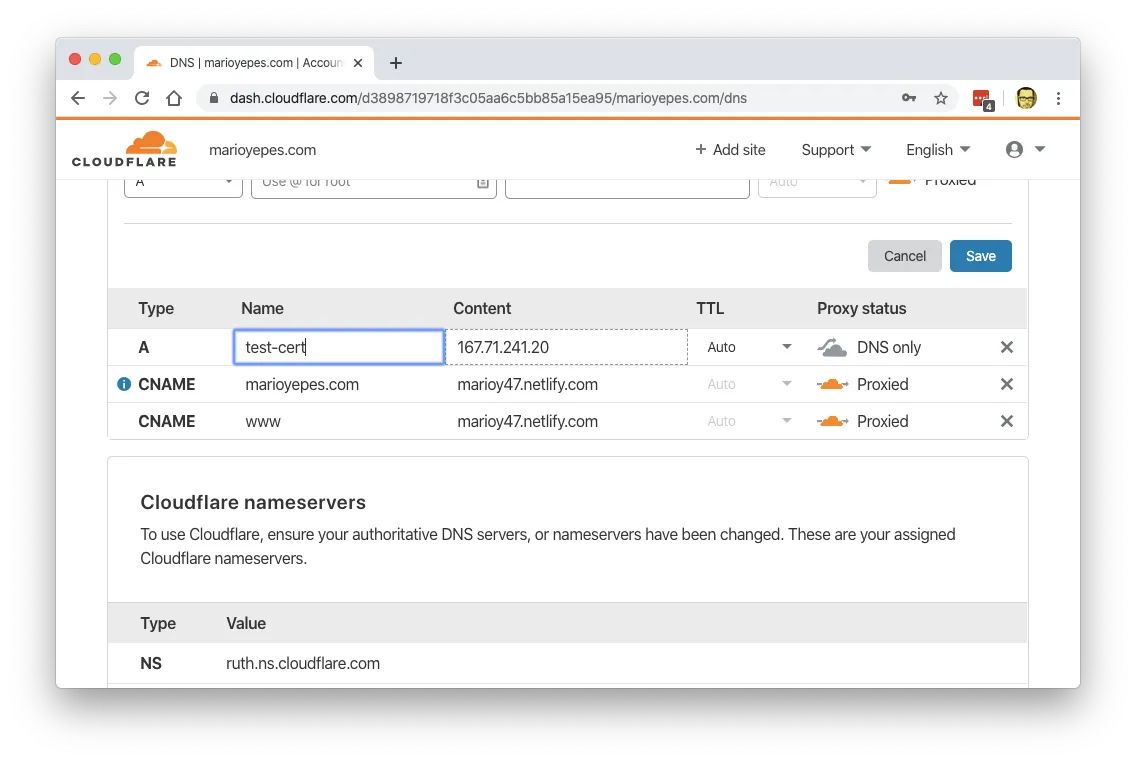
Task: Open the red extension icon with badge 4
Action: point(982,99)
